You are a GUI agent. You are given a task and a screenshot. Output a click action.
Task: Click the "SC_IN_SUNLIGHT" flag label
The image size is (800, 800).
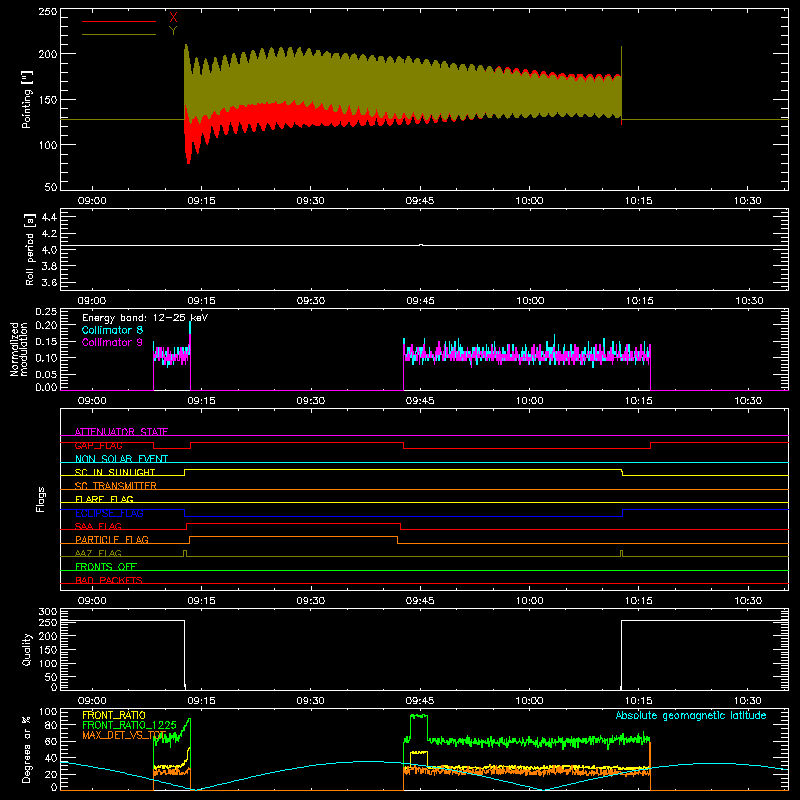click(115, 472)
